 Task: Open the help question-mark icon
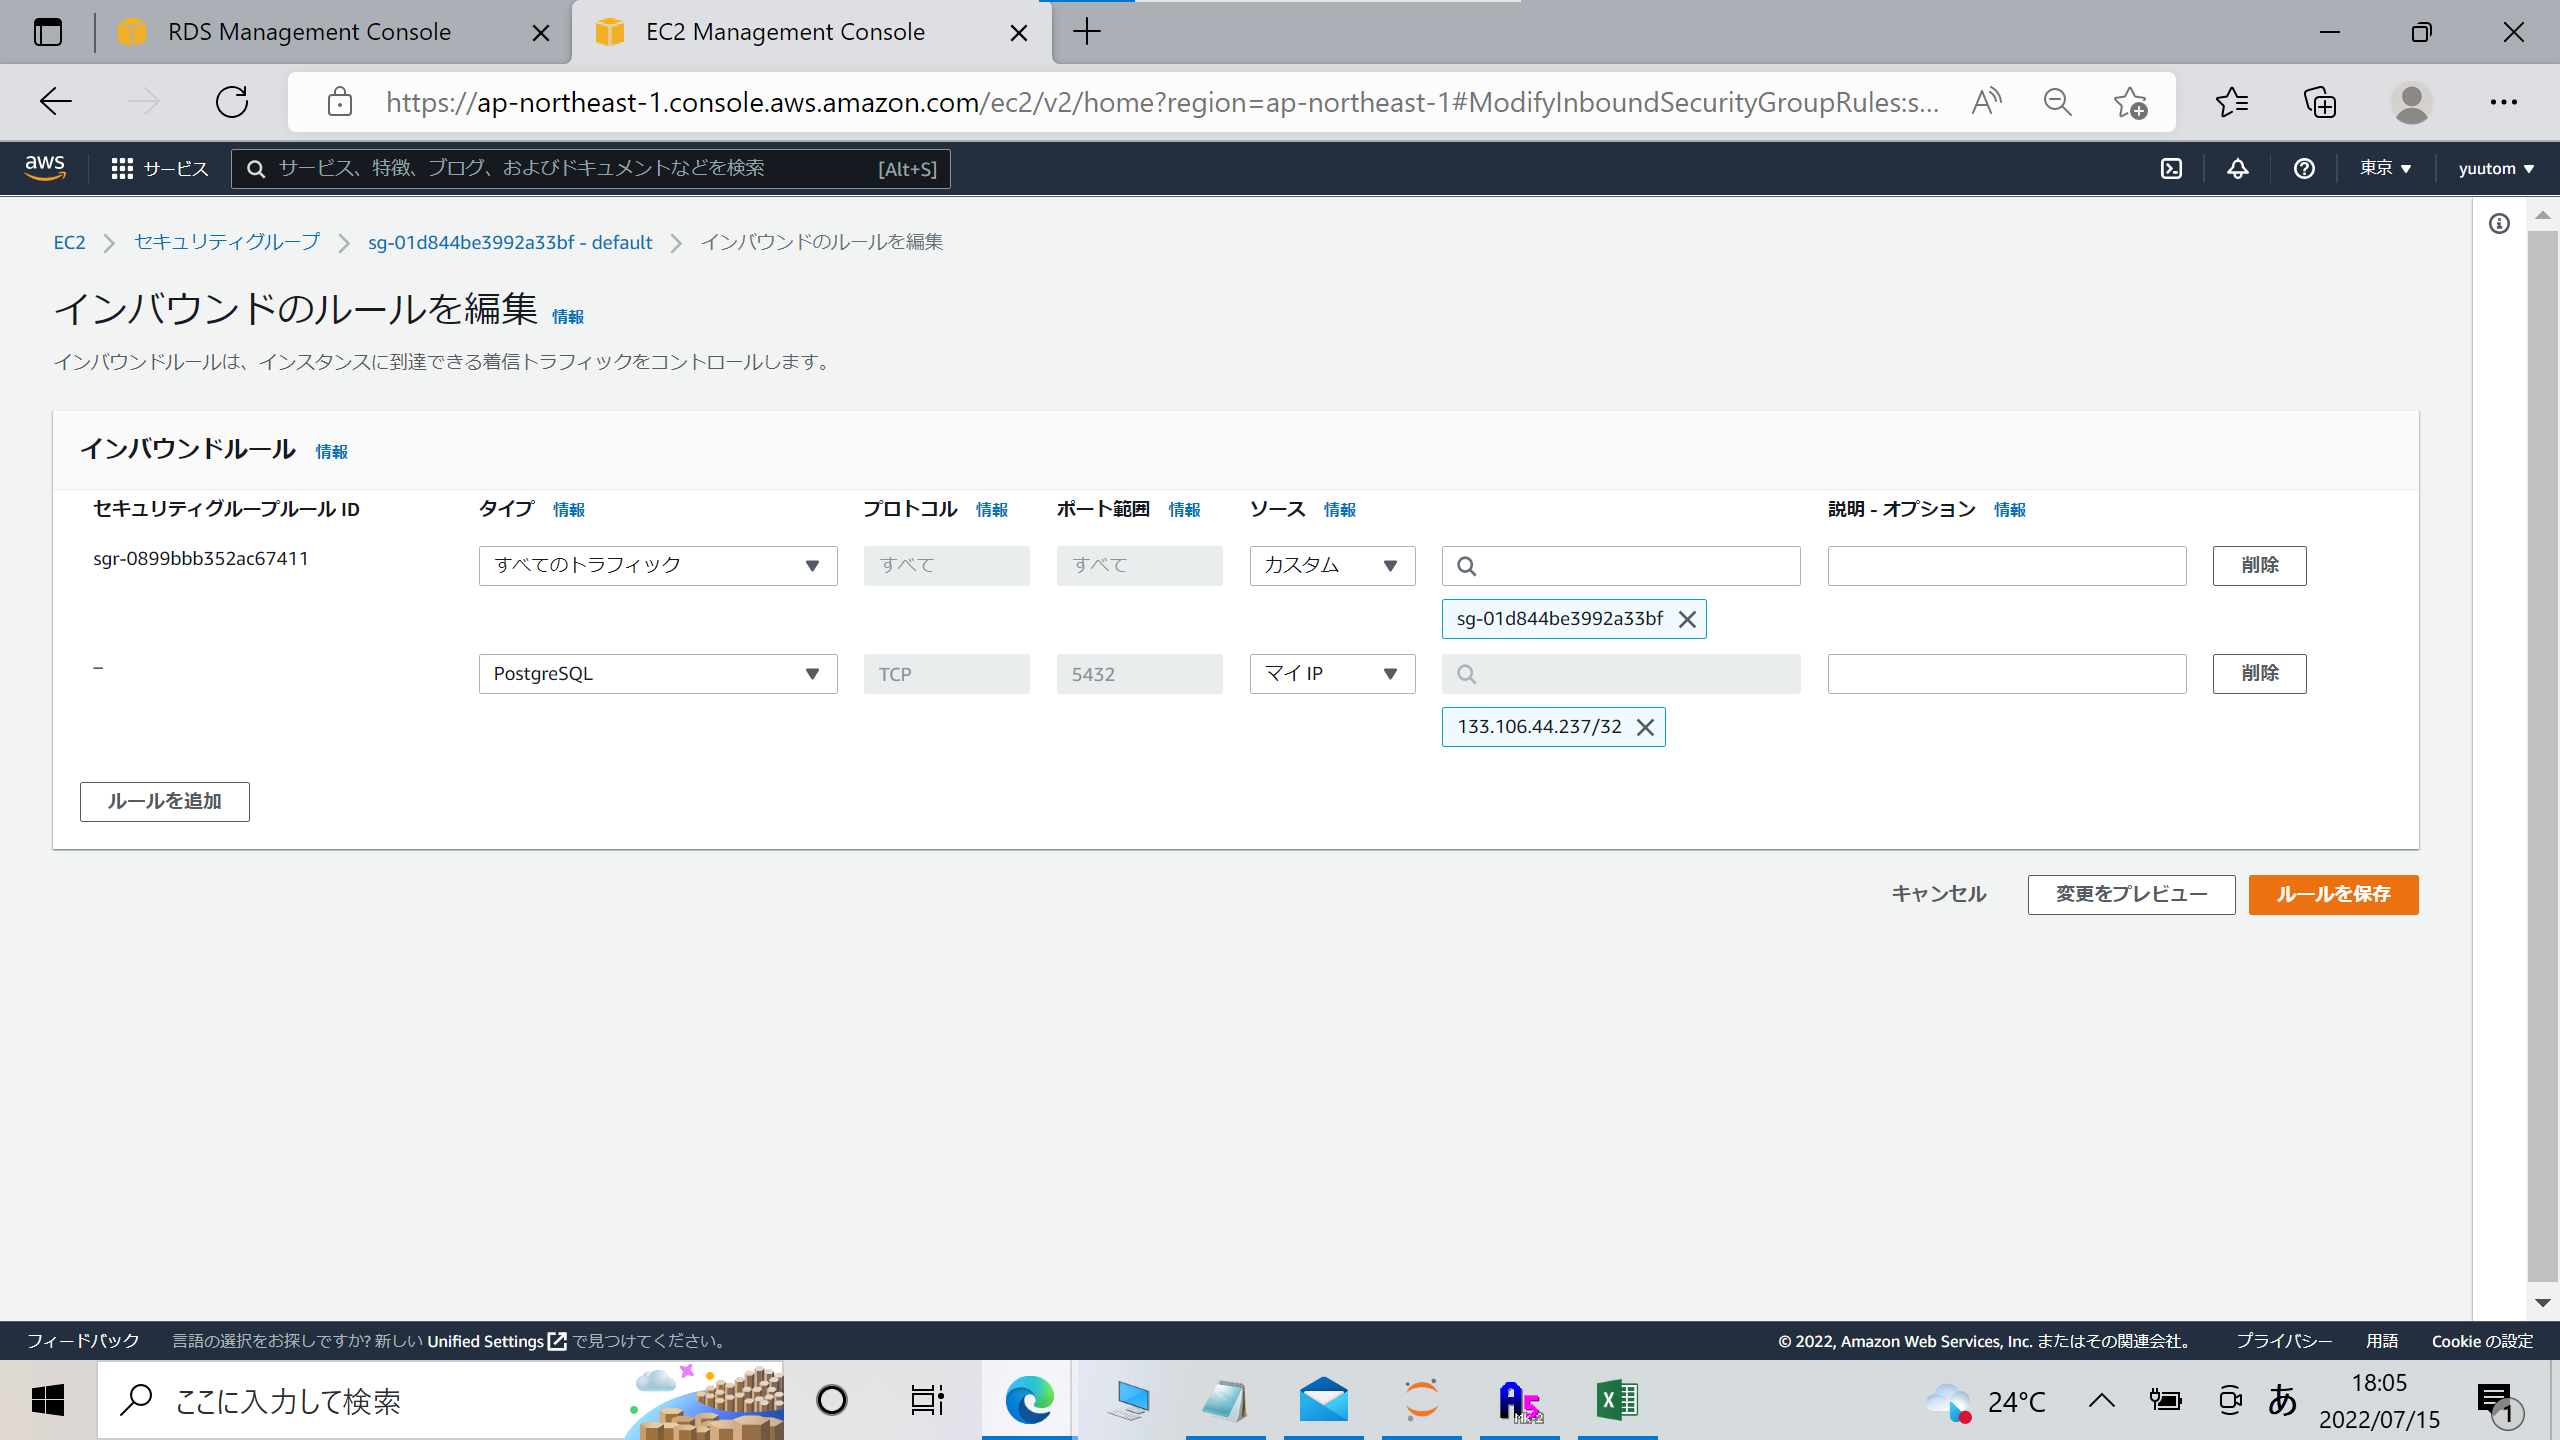[x=2303, y=168]
